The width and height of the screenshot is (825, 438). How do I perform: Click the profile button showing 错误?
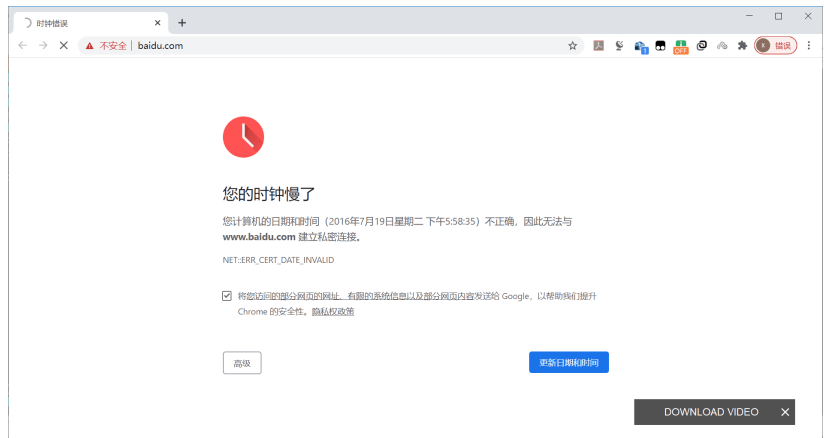tap(776, 46)
